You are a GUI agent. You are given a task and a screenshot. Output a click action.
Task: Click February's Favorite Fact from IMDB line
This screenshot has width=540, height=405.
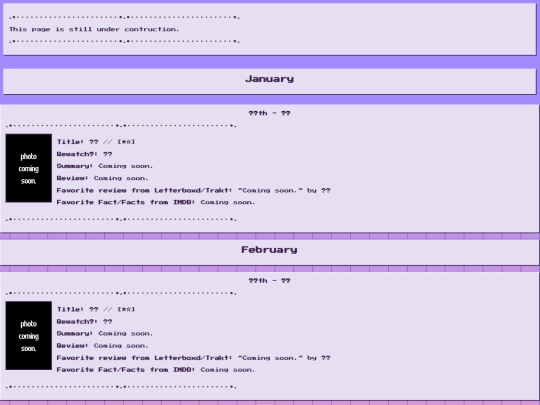point(156,370)
